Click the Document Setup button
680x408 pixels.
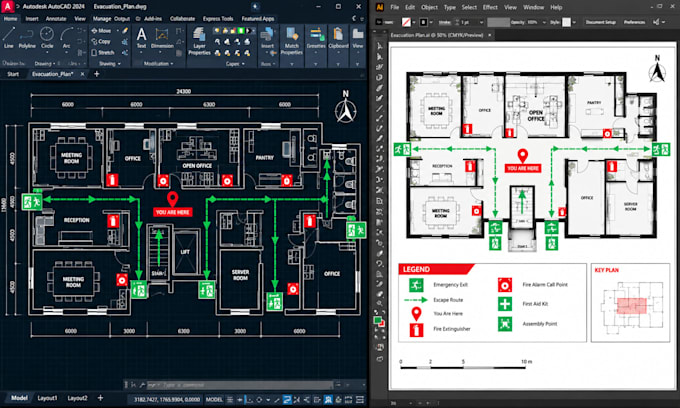click(601, 22)
